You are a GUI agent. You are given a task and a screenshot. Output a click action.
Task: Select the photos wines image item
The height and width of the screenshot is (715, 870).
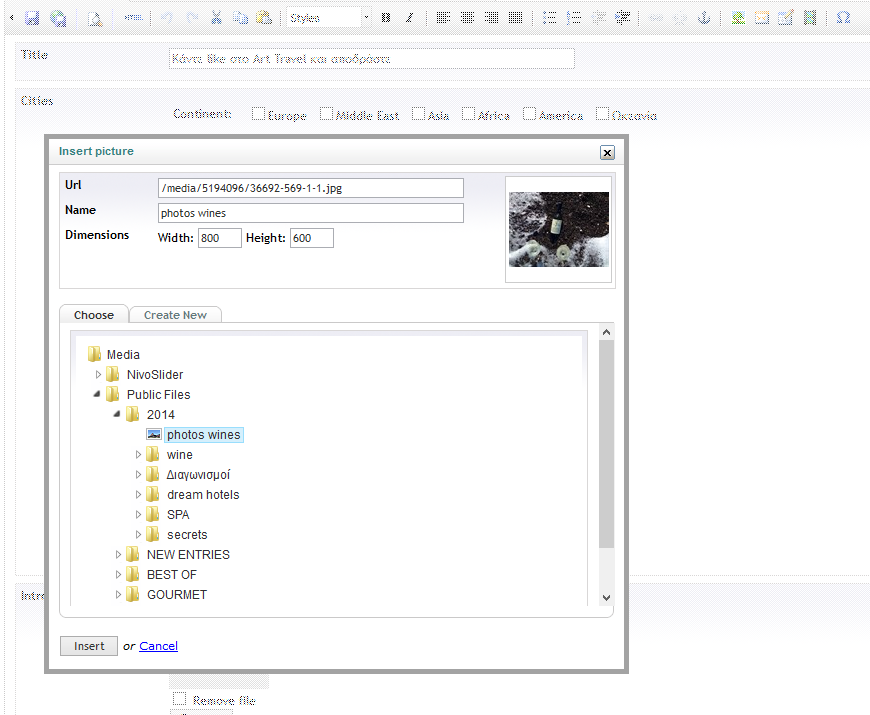pyautogui.click(x=204, y=435)
